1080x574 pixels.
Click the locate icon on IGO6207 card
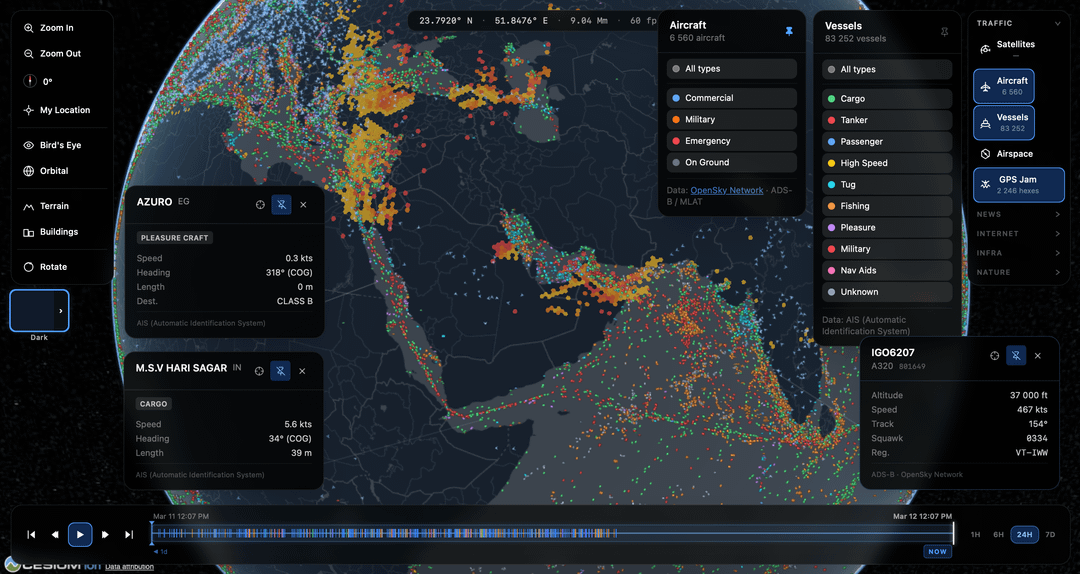(x=994, y=355)
